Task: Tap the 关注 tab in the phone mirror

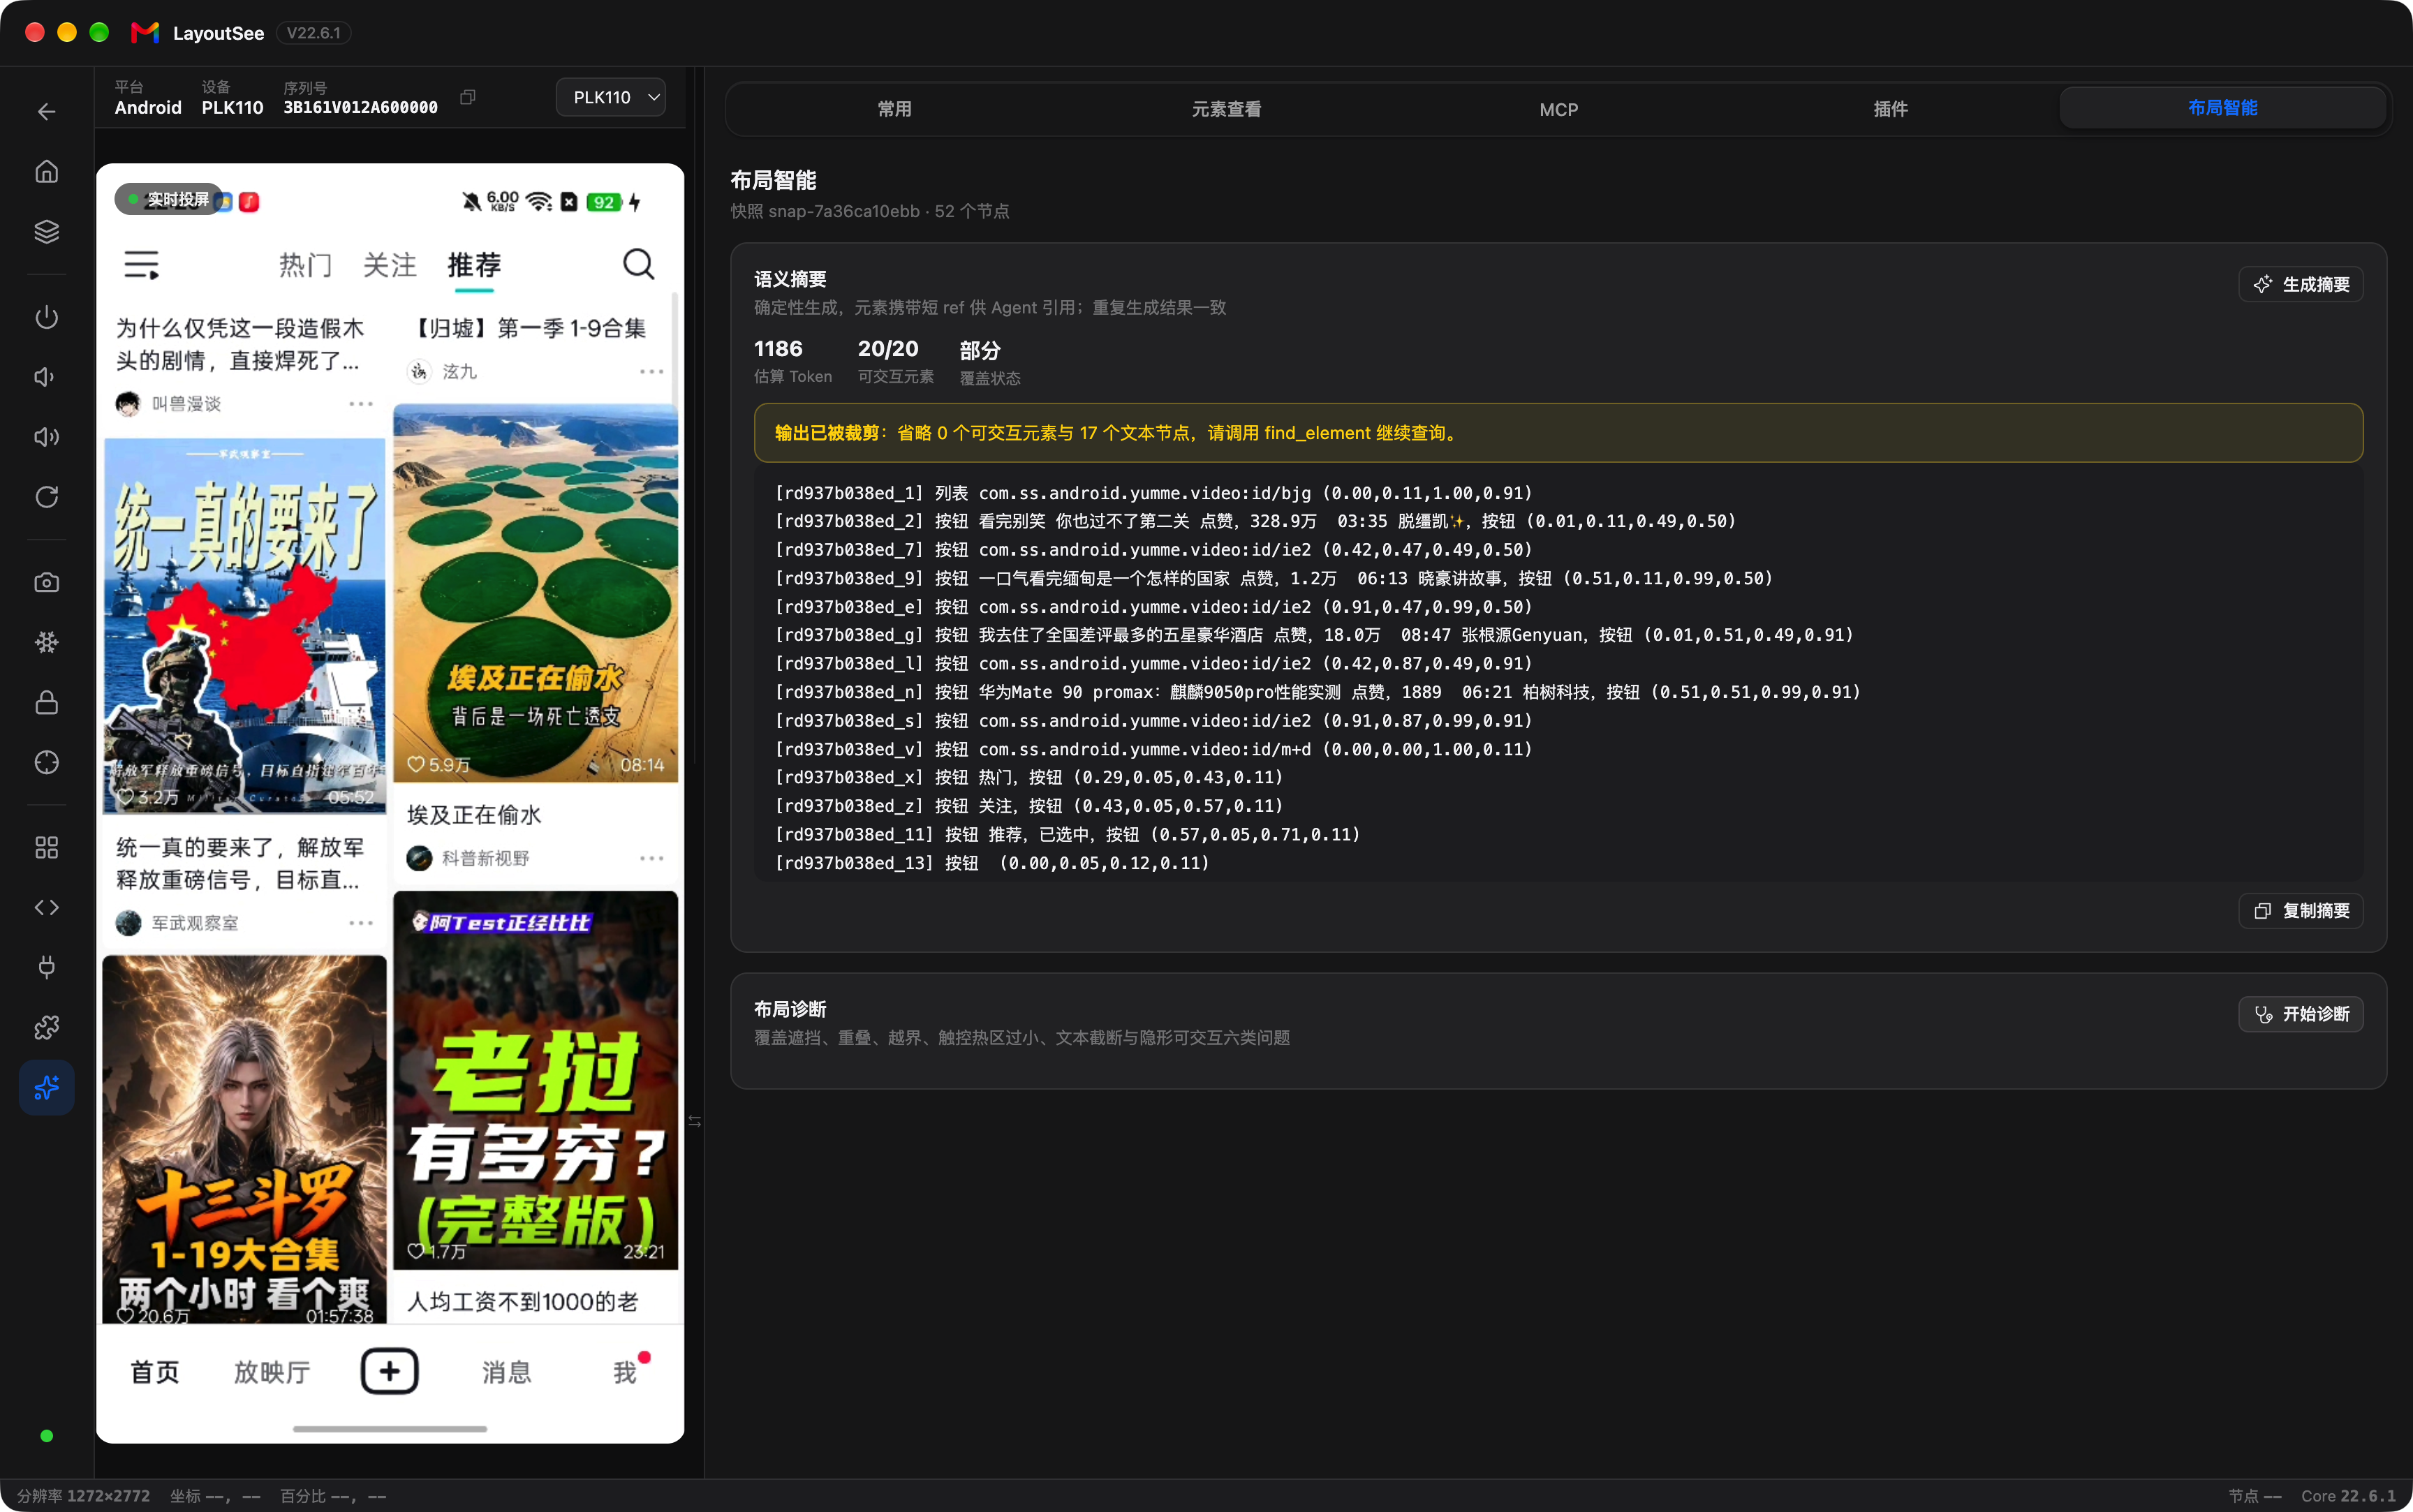Action: (389, 265)
